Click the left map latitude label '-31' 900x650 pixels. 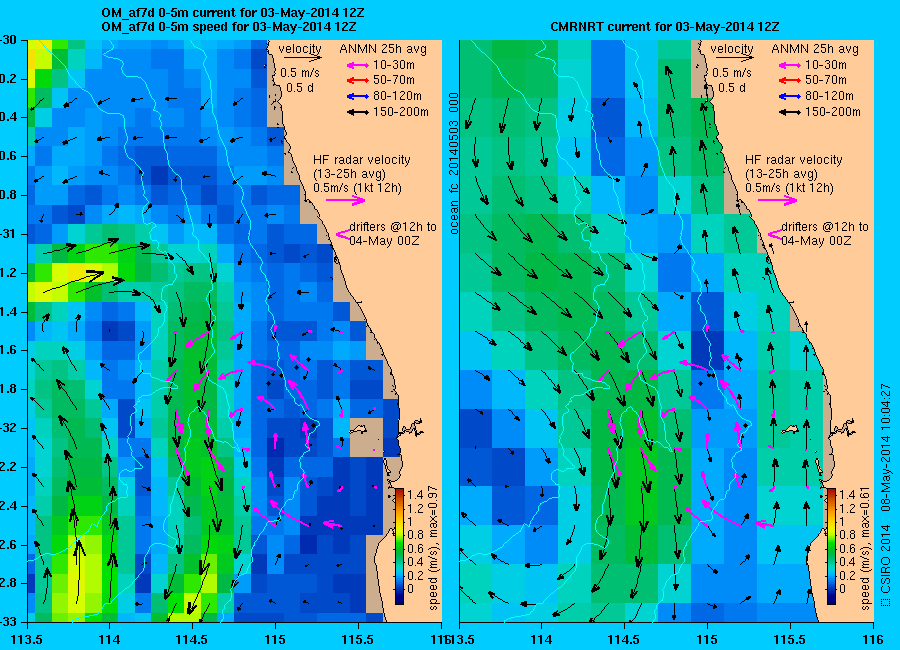pos(10,234)
